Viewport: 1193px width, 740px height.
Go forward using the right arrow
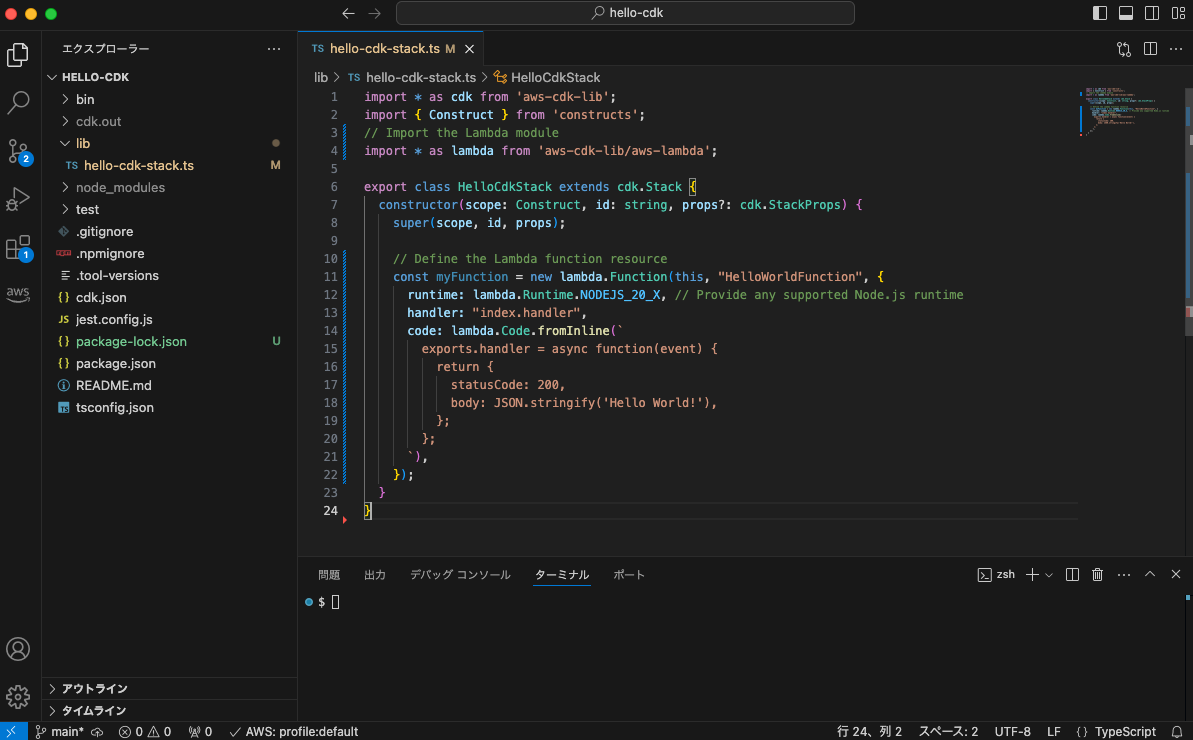click(374, 13)
